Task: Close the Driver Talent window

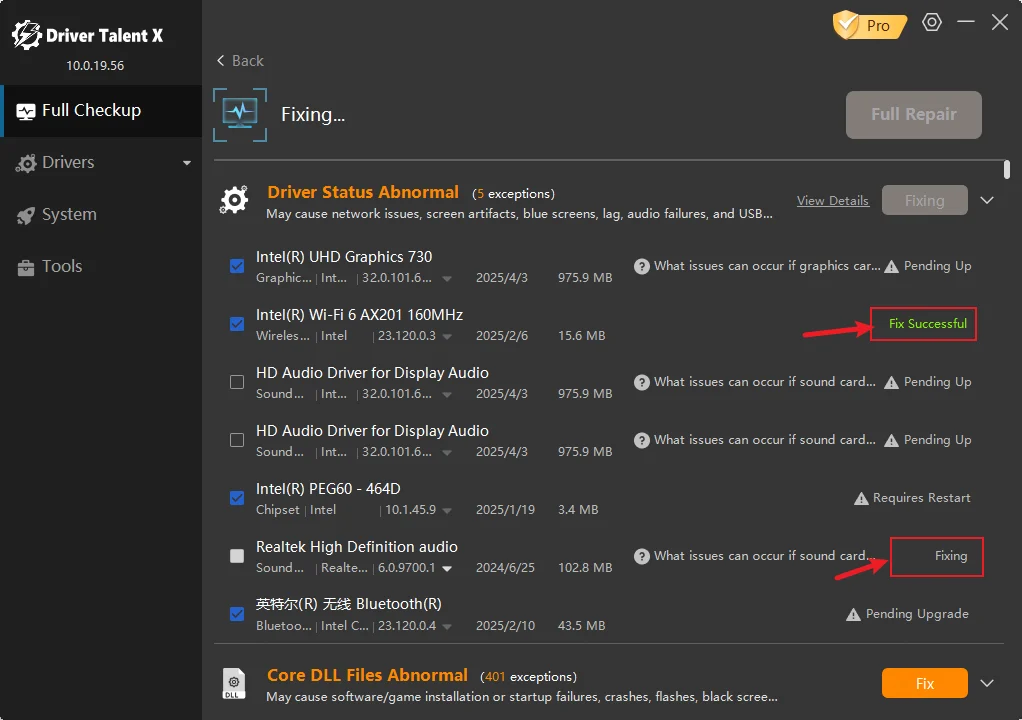Action: pyautogui.click(x=1000, y=22)
